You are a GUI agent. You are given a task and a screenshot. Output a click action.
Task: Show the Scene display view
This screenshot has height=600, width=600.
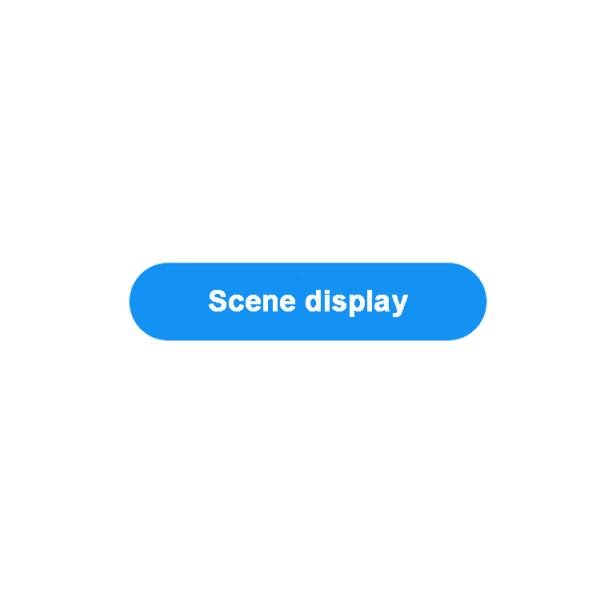[x=308, y=302]
